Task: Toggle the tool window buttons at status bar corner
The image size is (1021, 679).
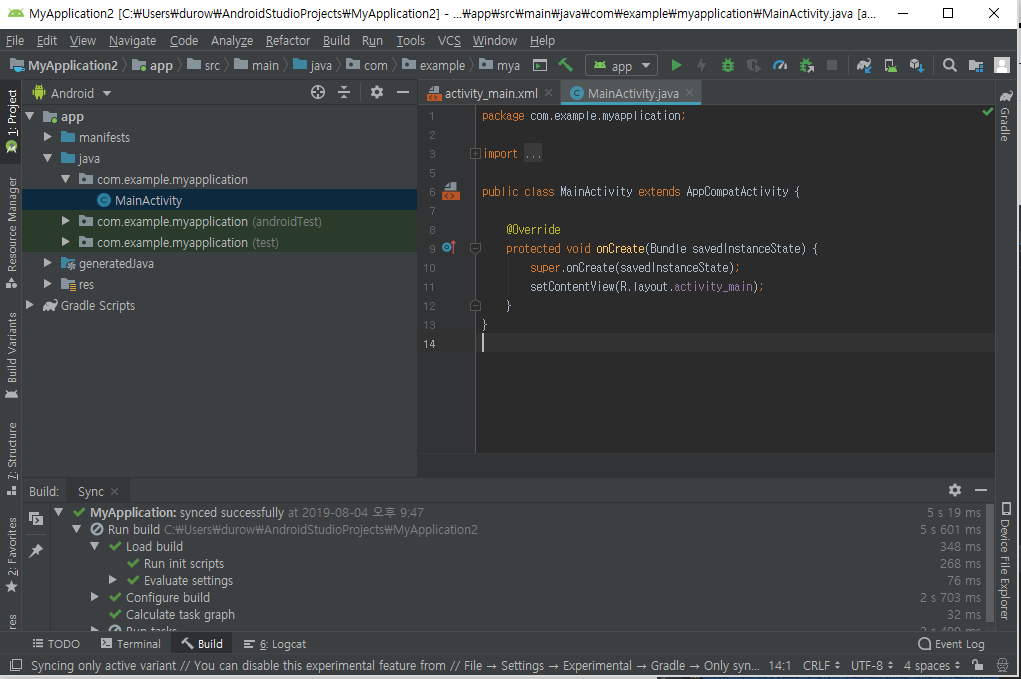Action: tap(16, 665)
